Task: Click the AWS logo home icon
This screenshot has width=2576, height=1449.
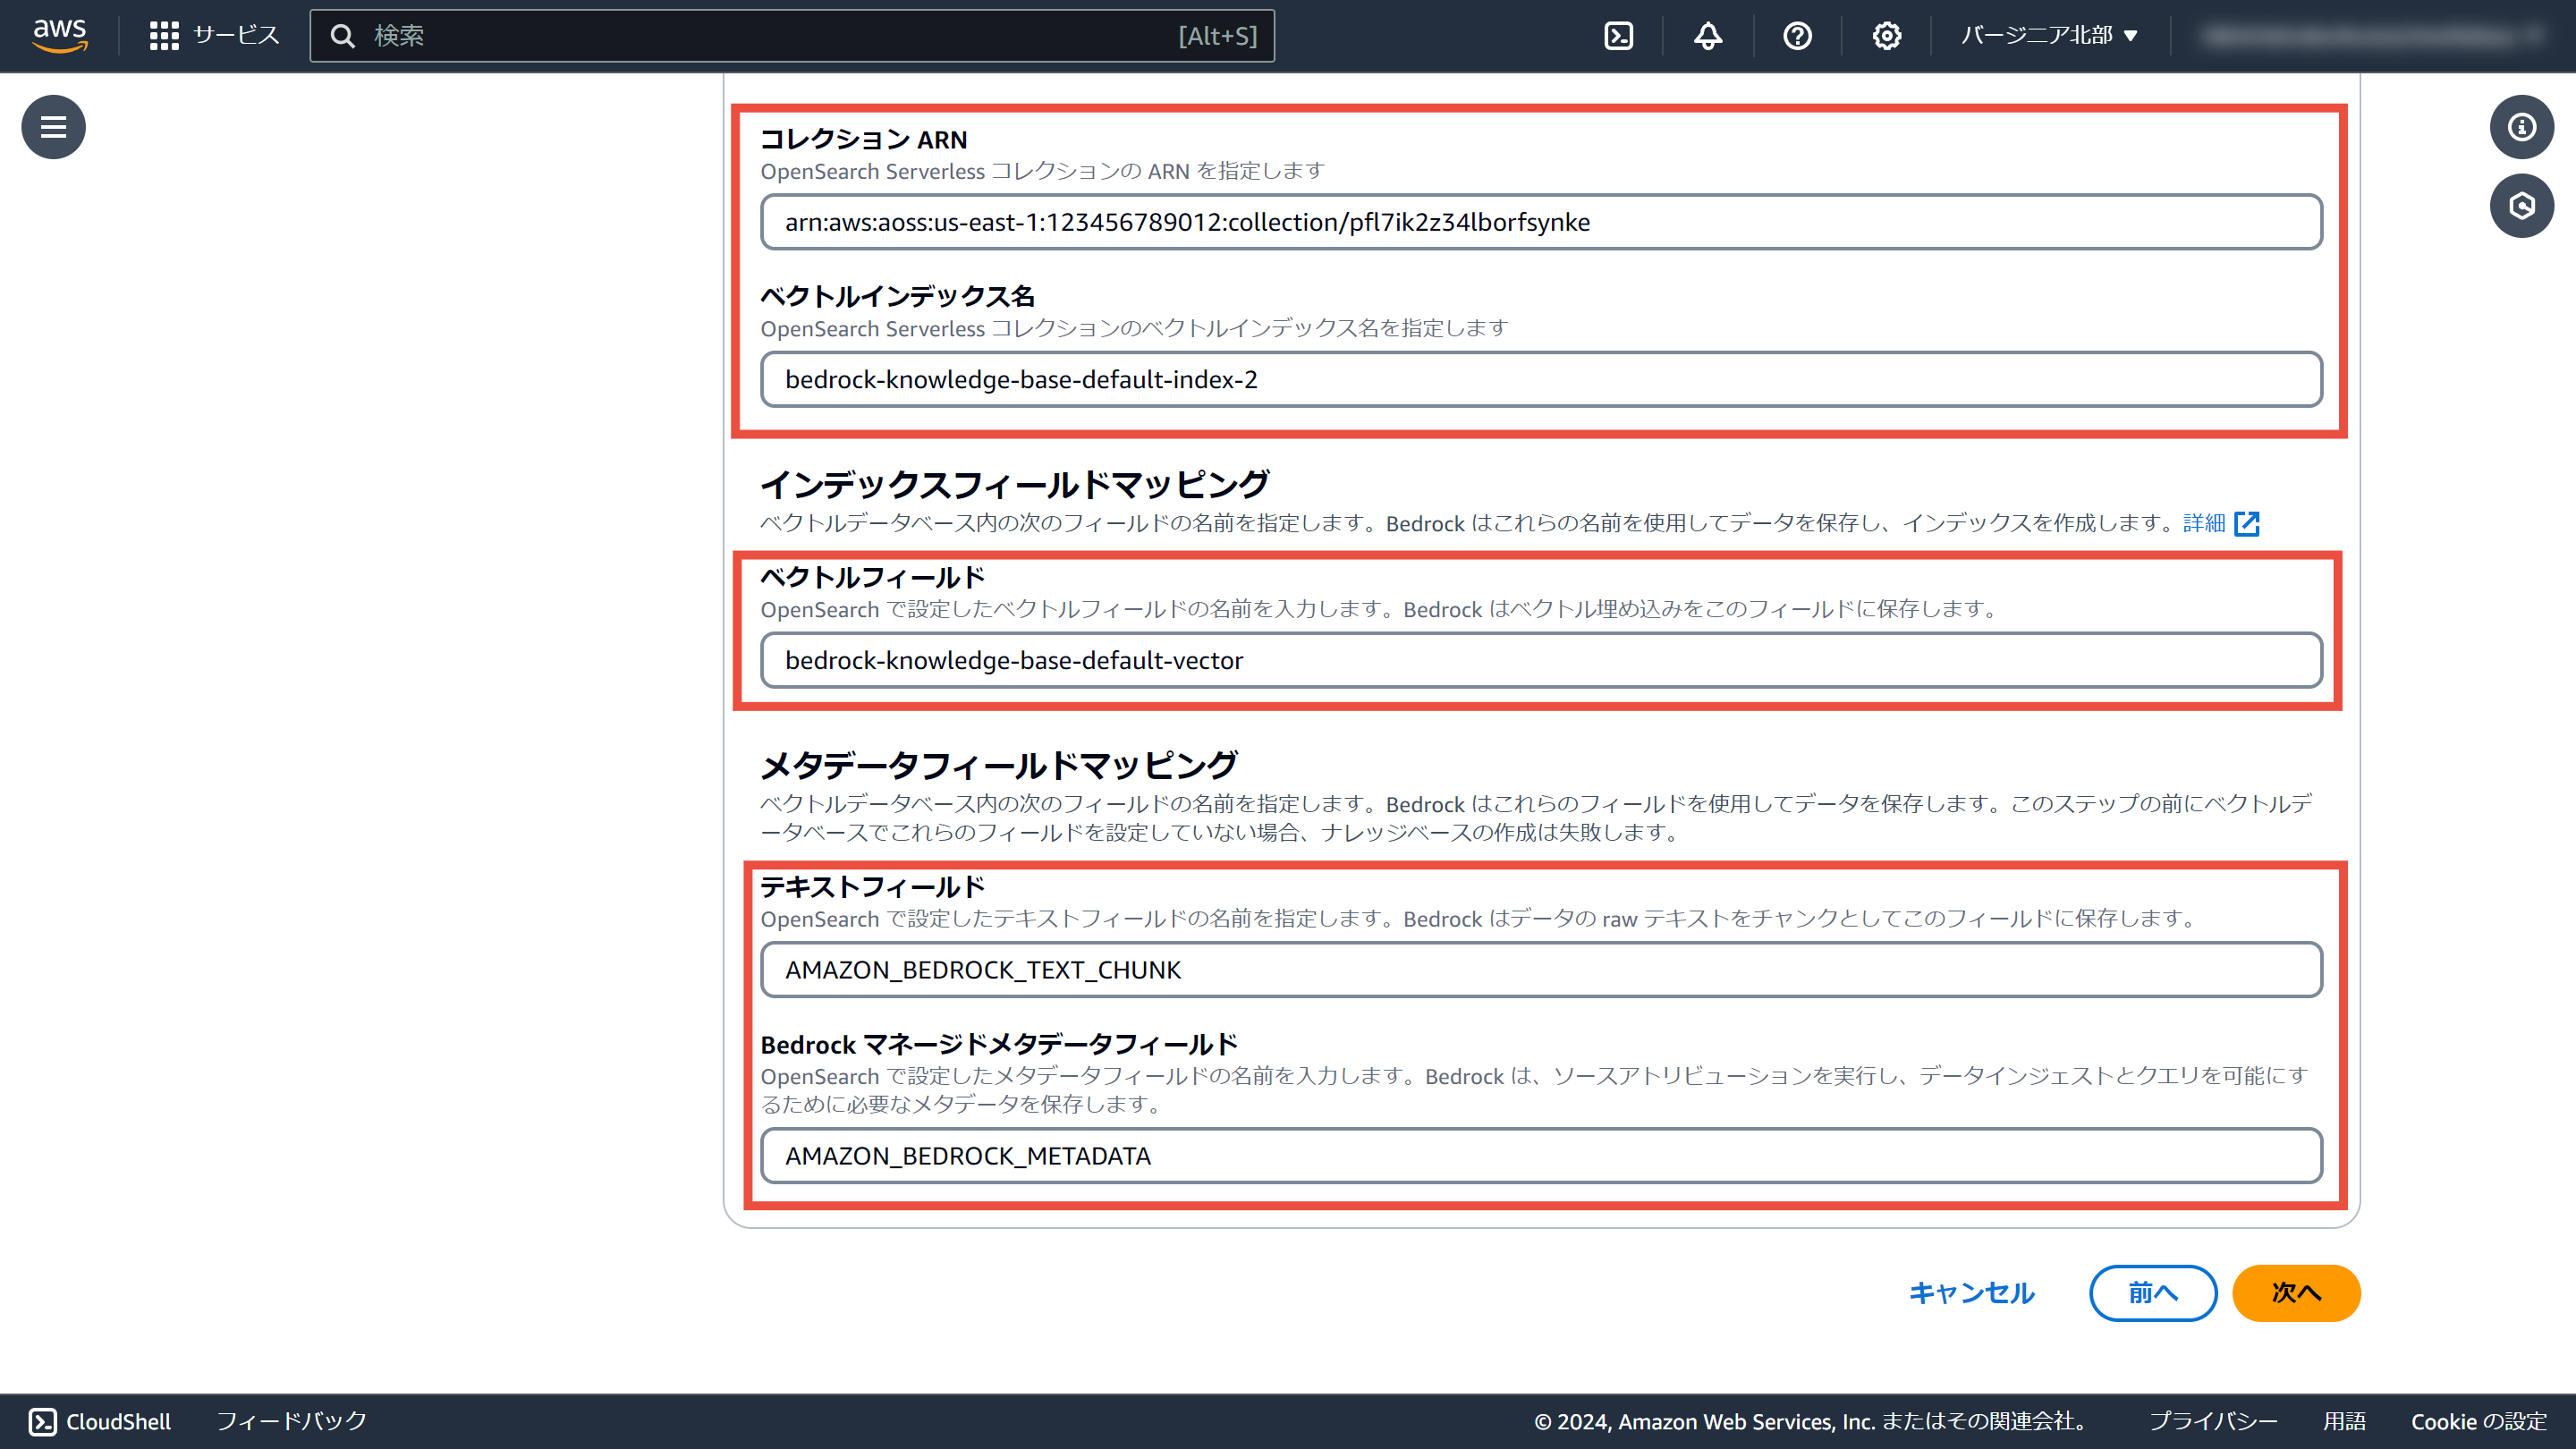Action: pos(59,35)
